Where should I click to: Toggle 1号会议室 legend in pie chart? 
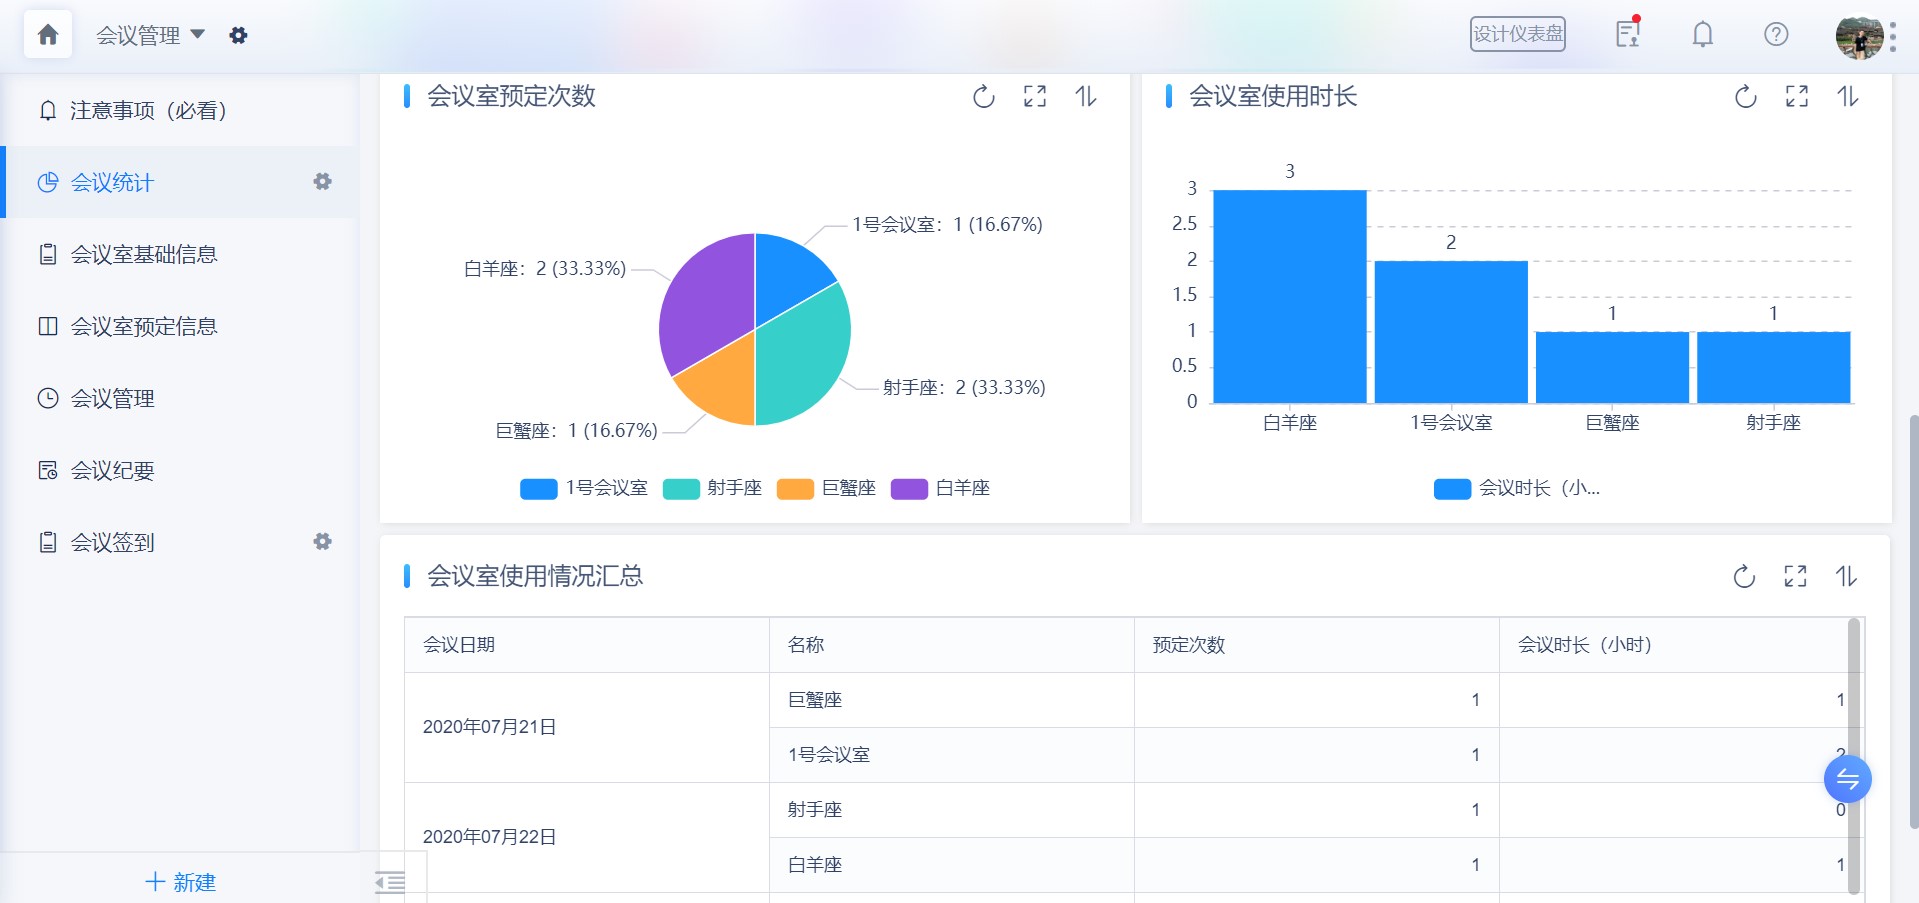pos(584,488)
